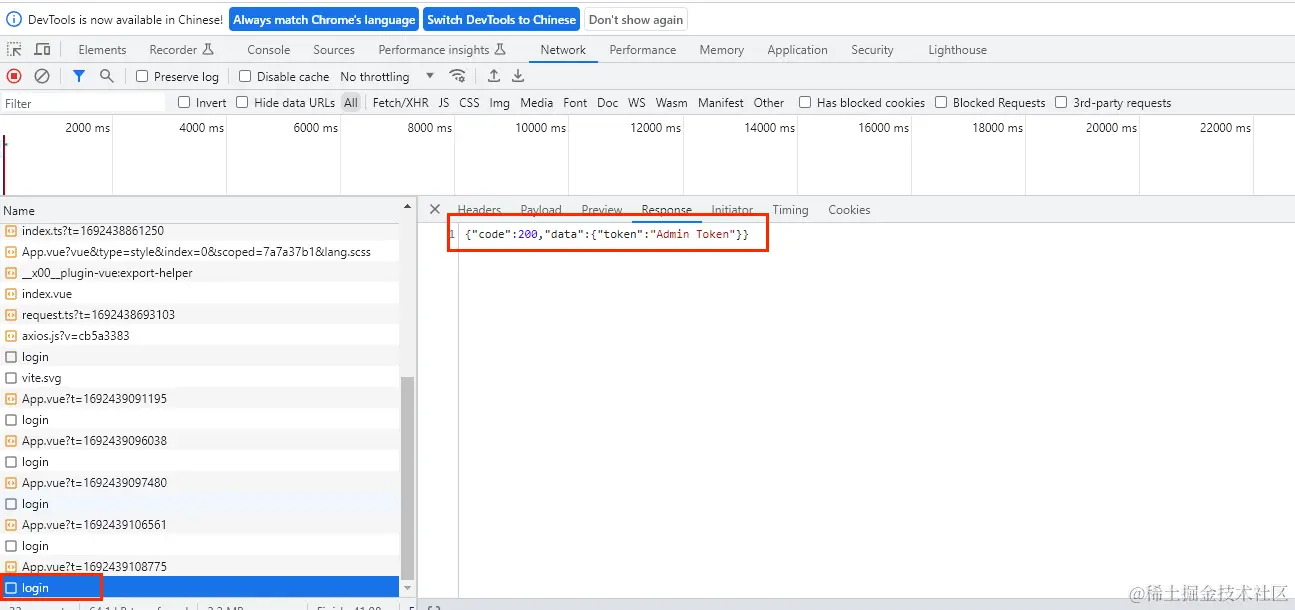Click Switch DevTools to Chinese
The image size is (1295, 610).
[501, 19]
